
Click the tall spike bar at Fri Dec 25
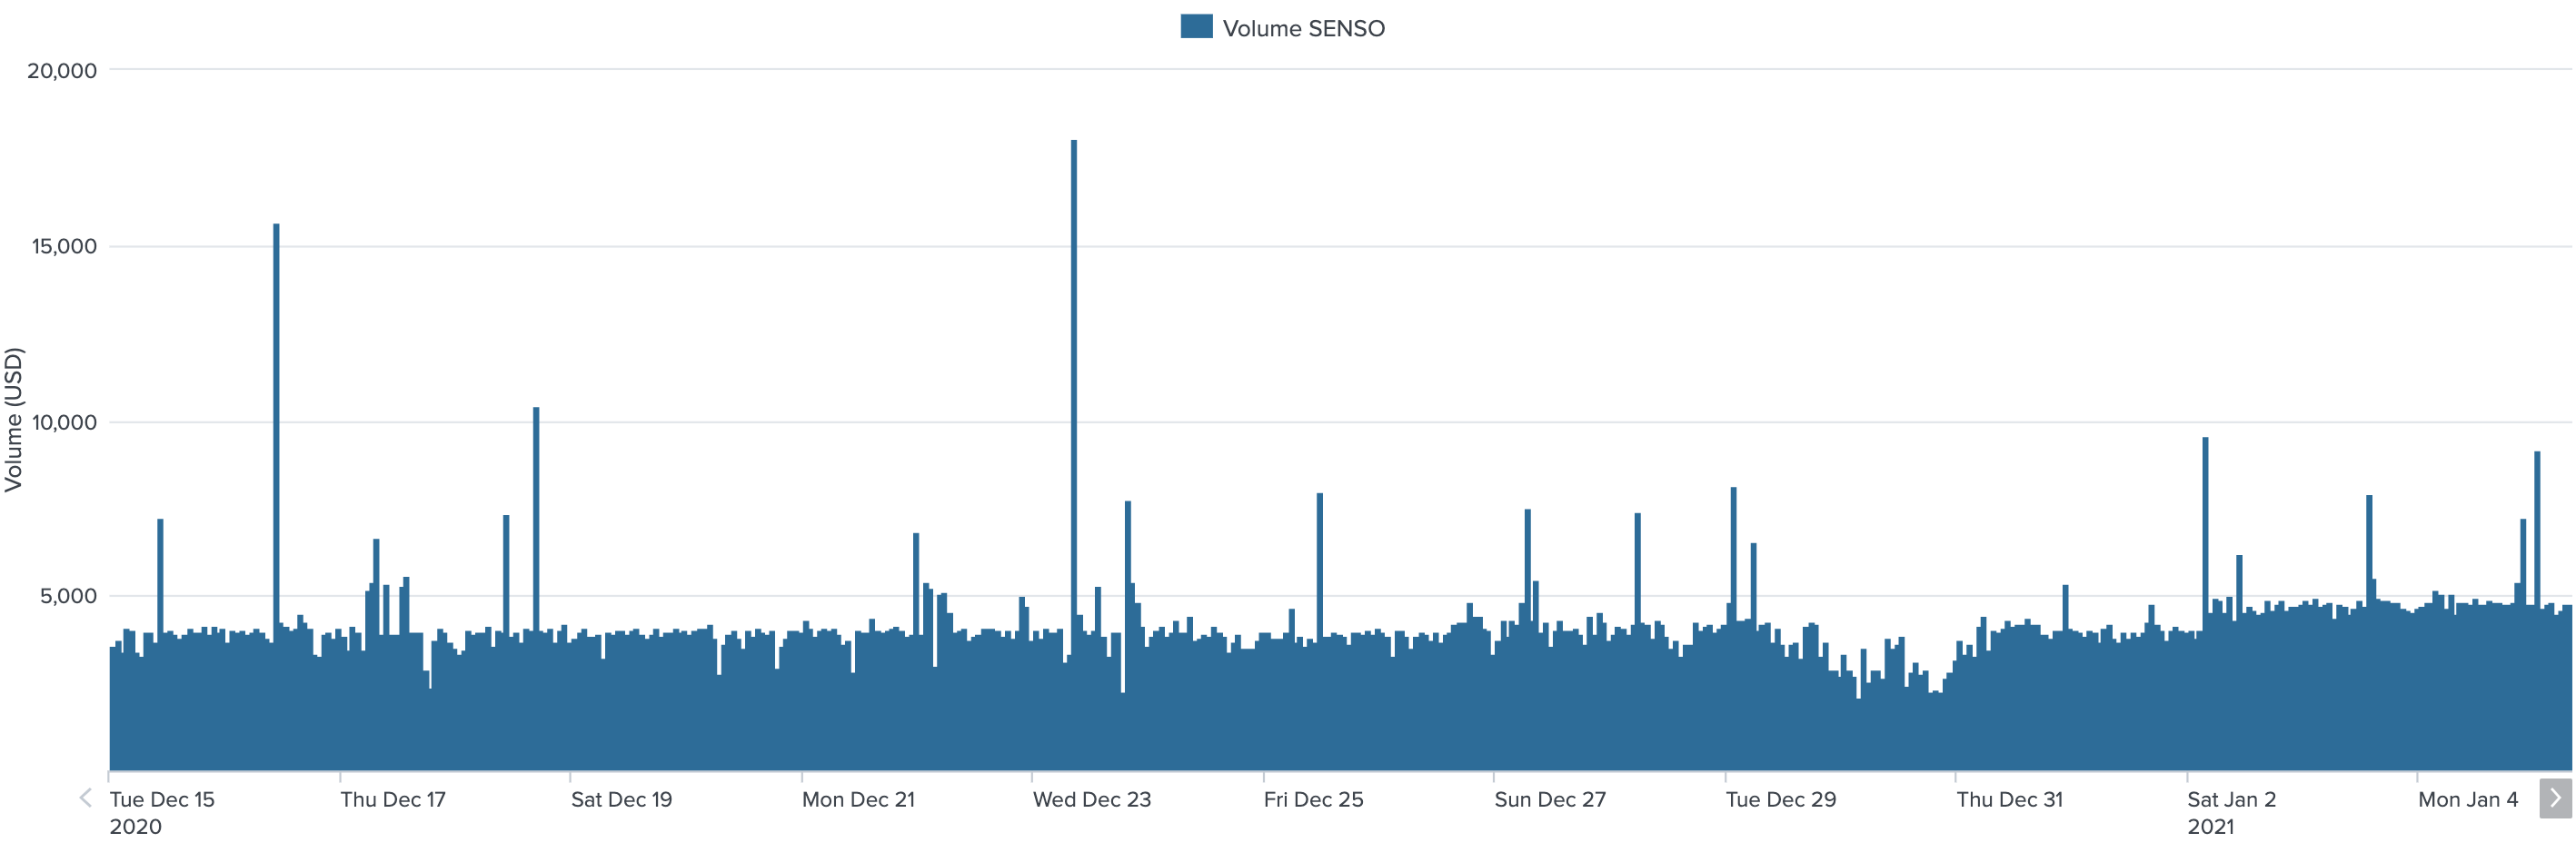pyautogui.click(x=1320, y=631)
